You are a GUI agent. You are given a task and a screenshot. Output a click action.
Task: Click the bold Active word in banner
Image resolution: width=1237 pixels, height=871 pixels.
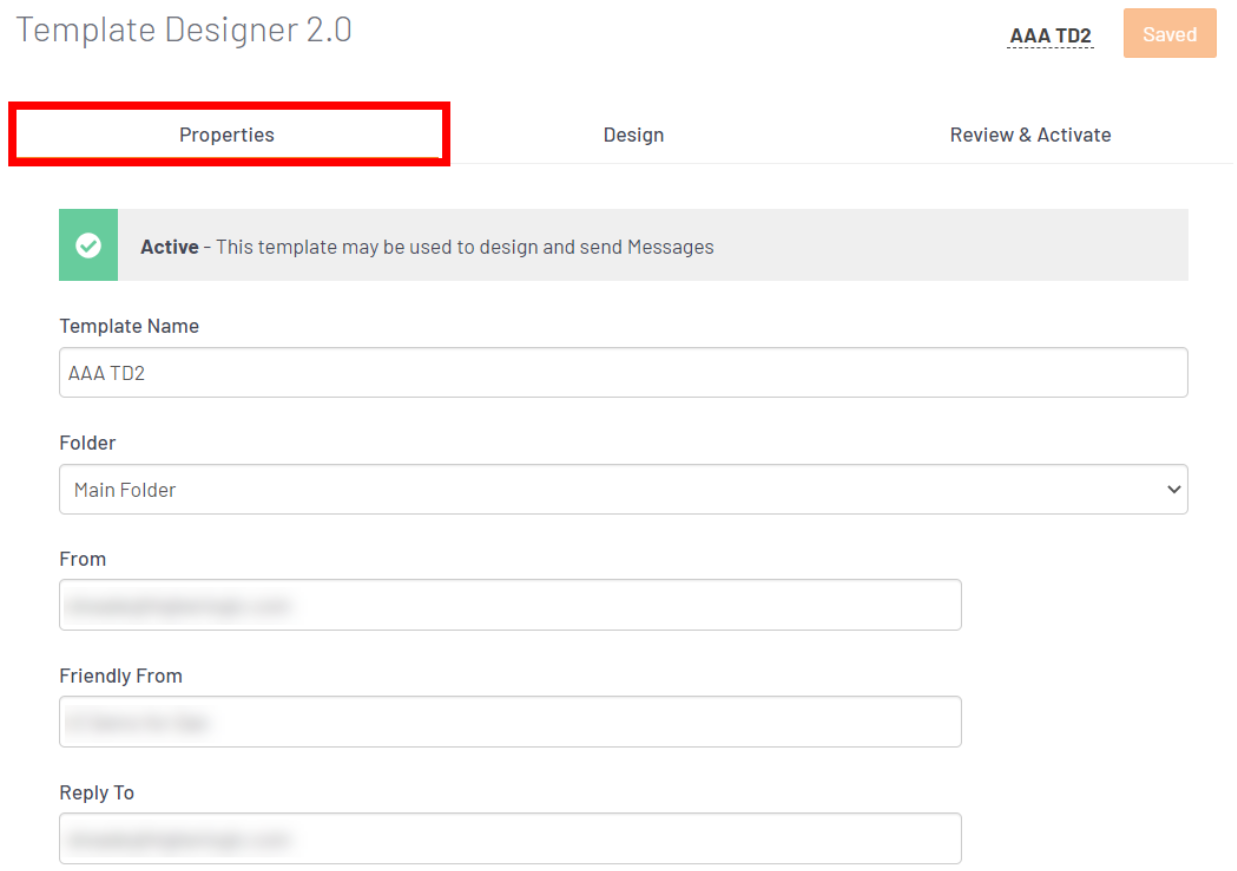pos(169,247)
